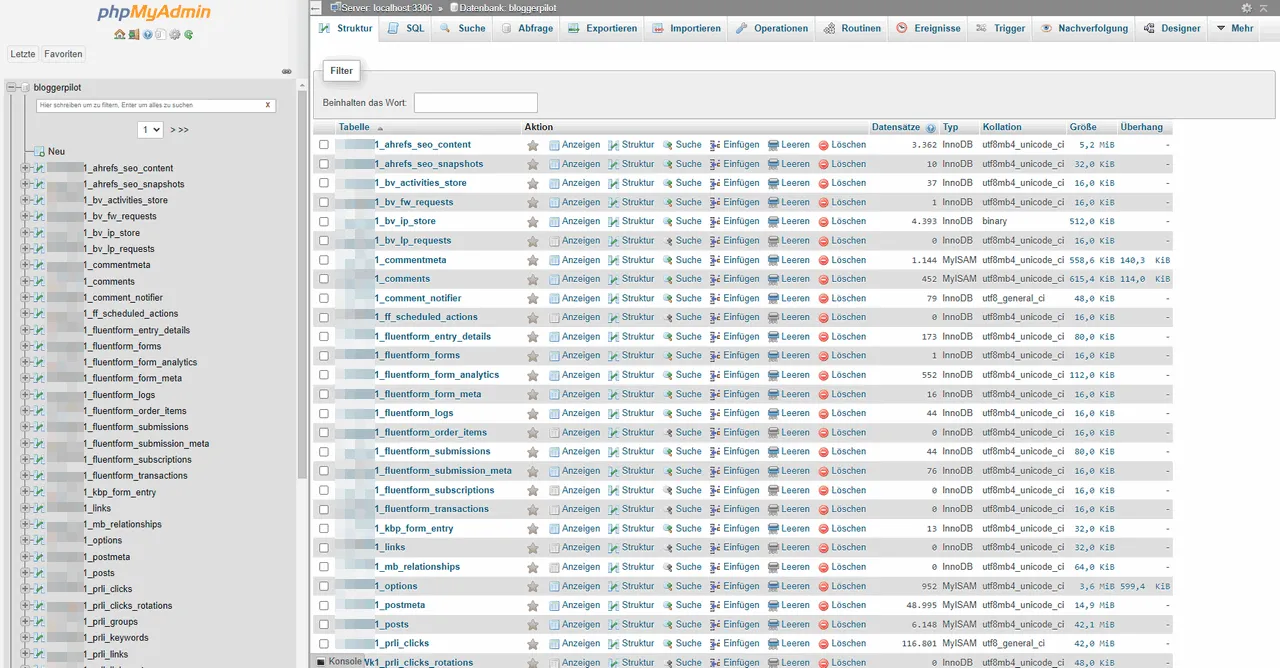This screenshot has width=1280, height=668.
Task: Click favorite star for 1_links row
Action: tap(533, 548)
